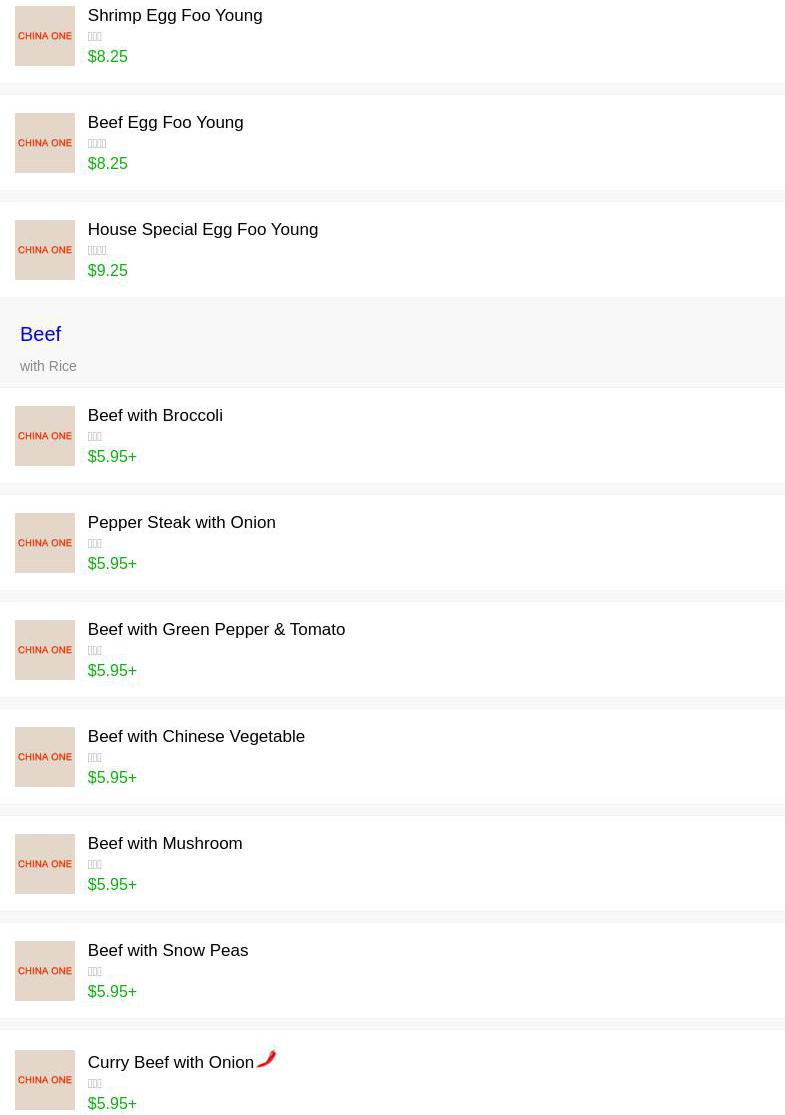Click the Beef with Mushroom thumbnail
Image resolution: width=785 pixels, height=1115 pixels.
coord(45,864)
